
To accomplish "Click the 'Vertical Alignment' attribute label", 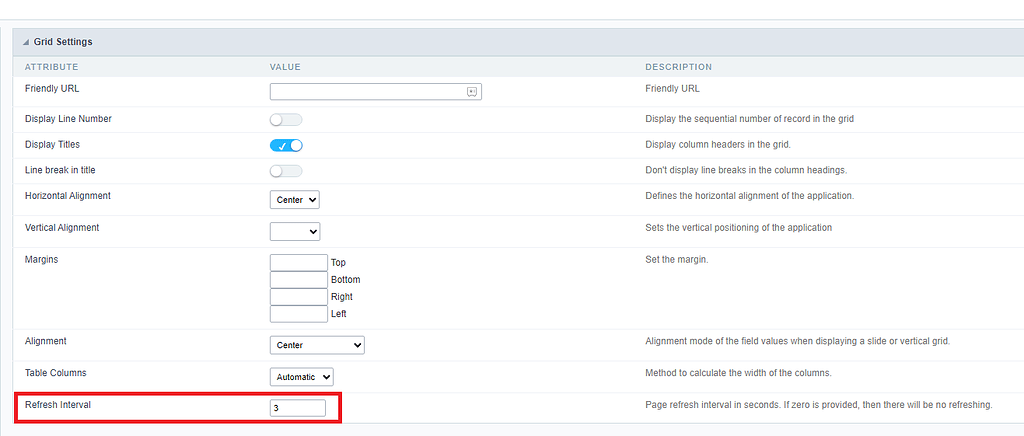I will tap(62, 228).
